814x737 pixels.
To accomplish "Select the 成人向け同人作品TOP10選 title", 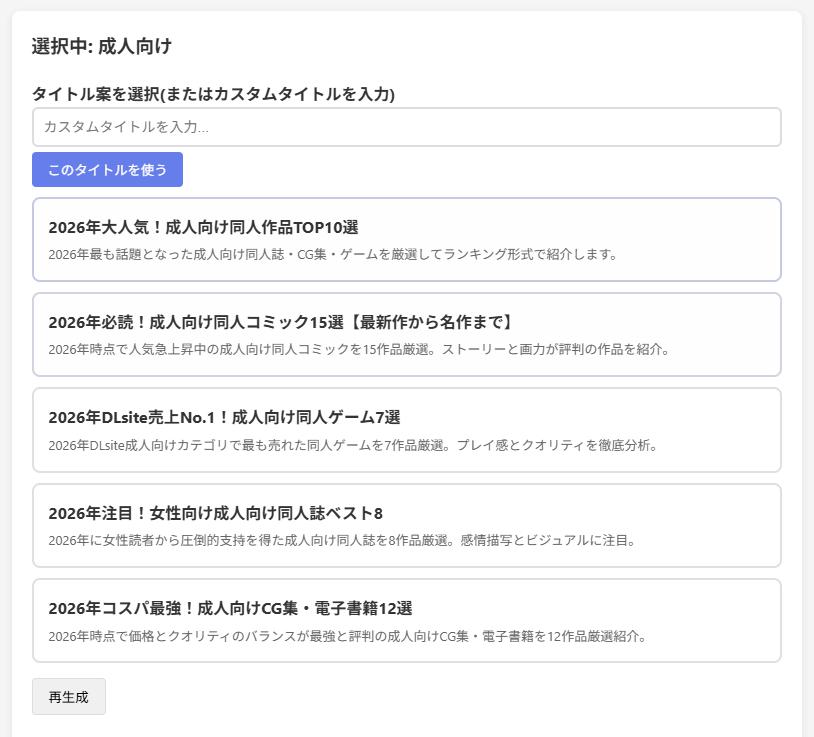I will point(203,227).
